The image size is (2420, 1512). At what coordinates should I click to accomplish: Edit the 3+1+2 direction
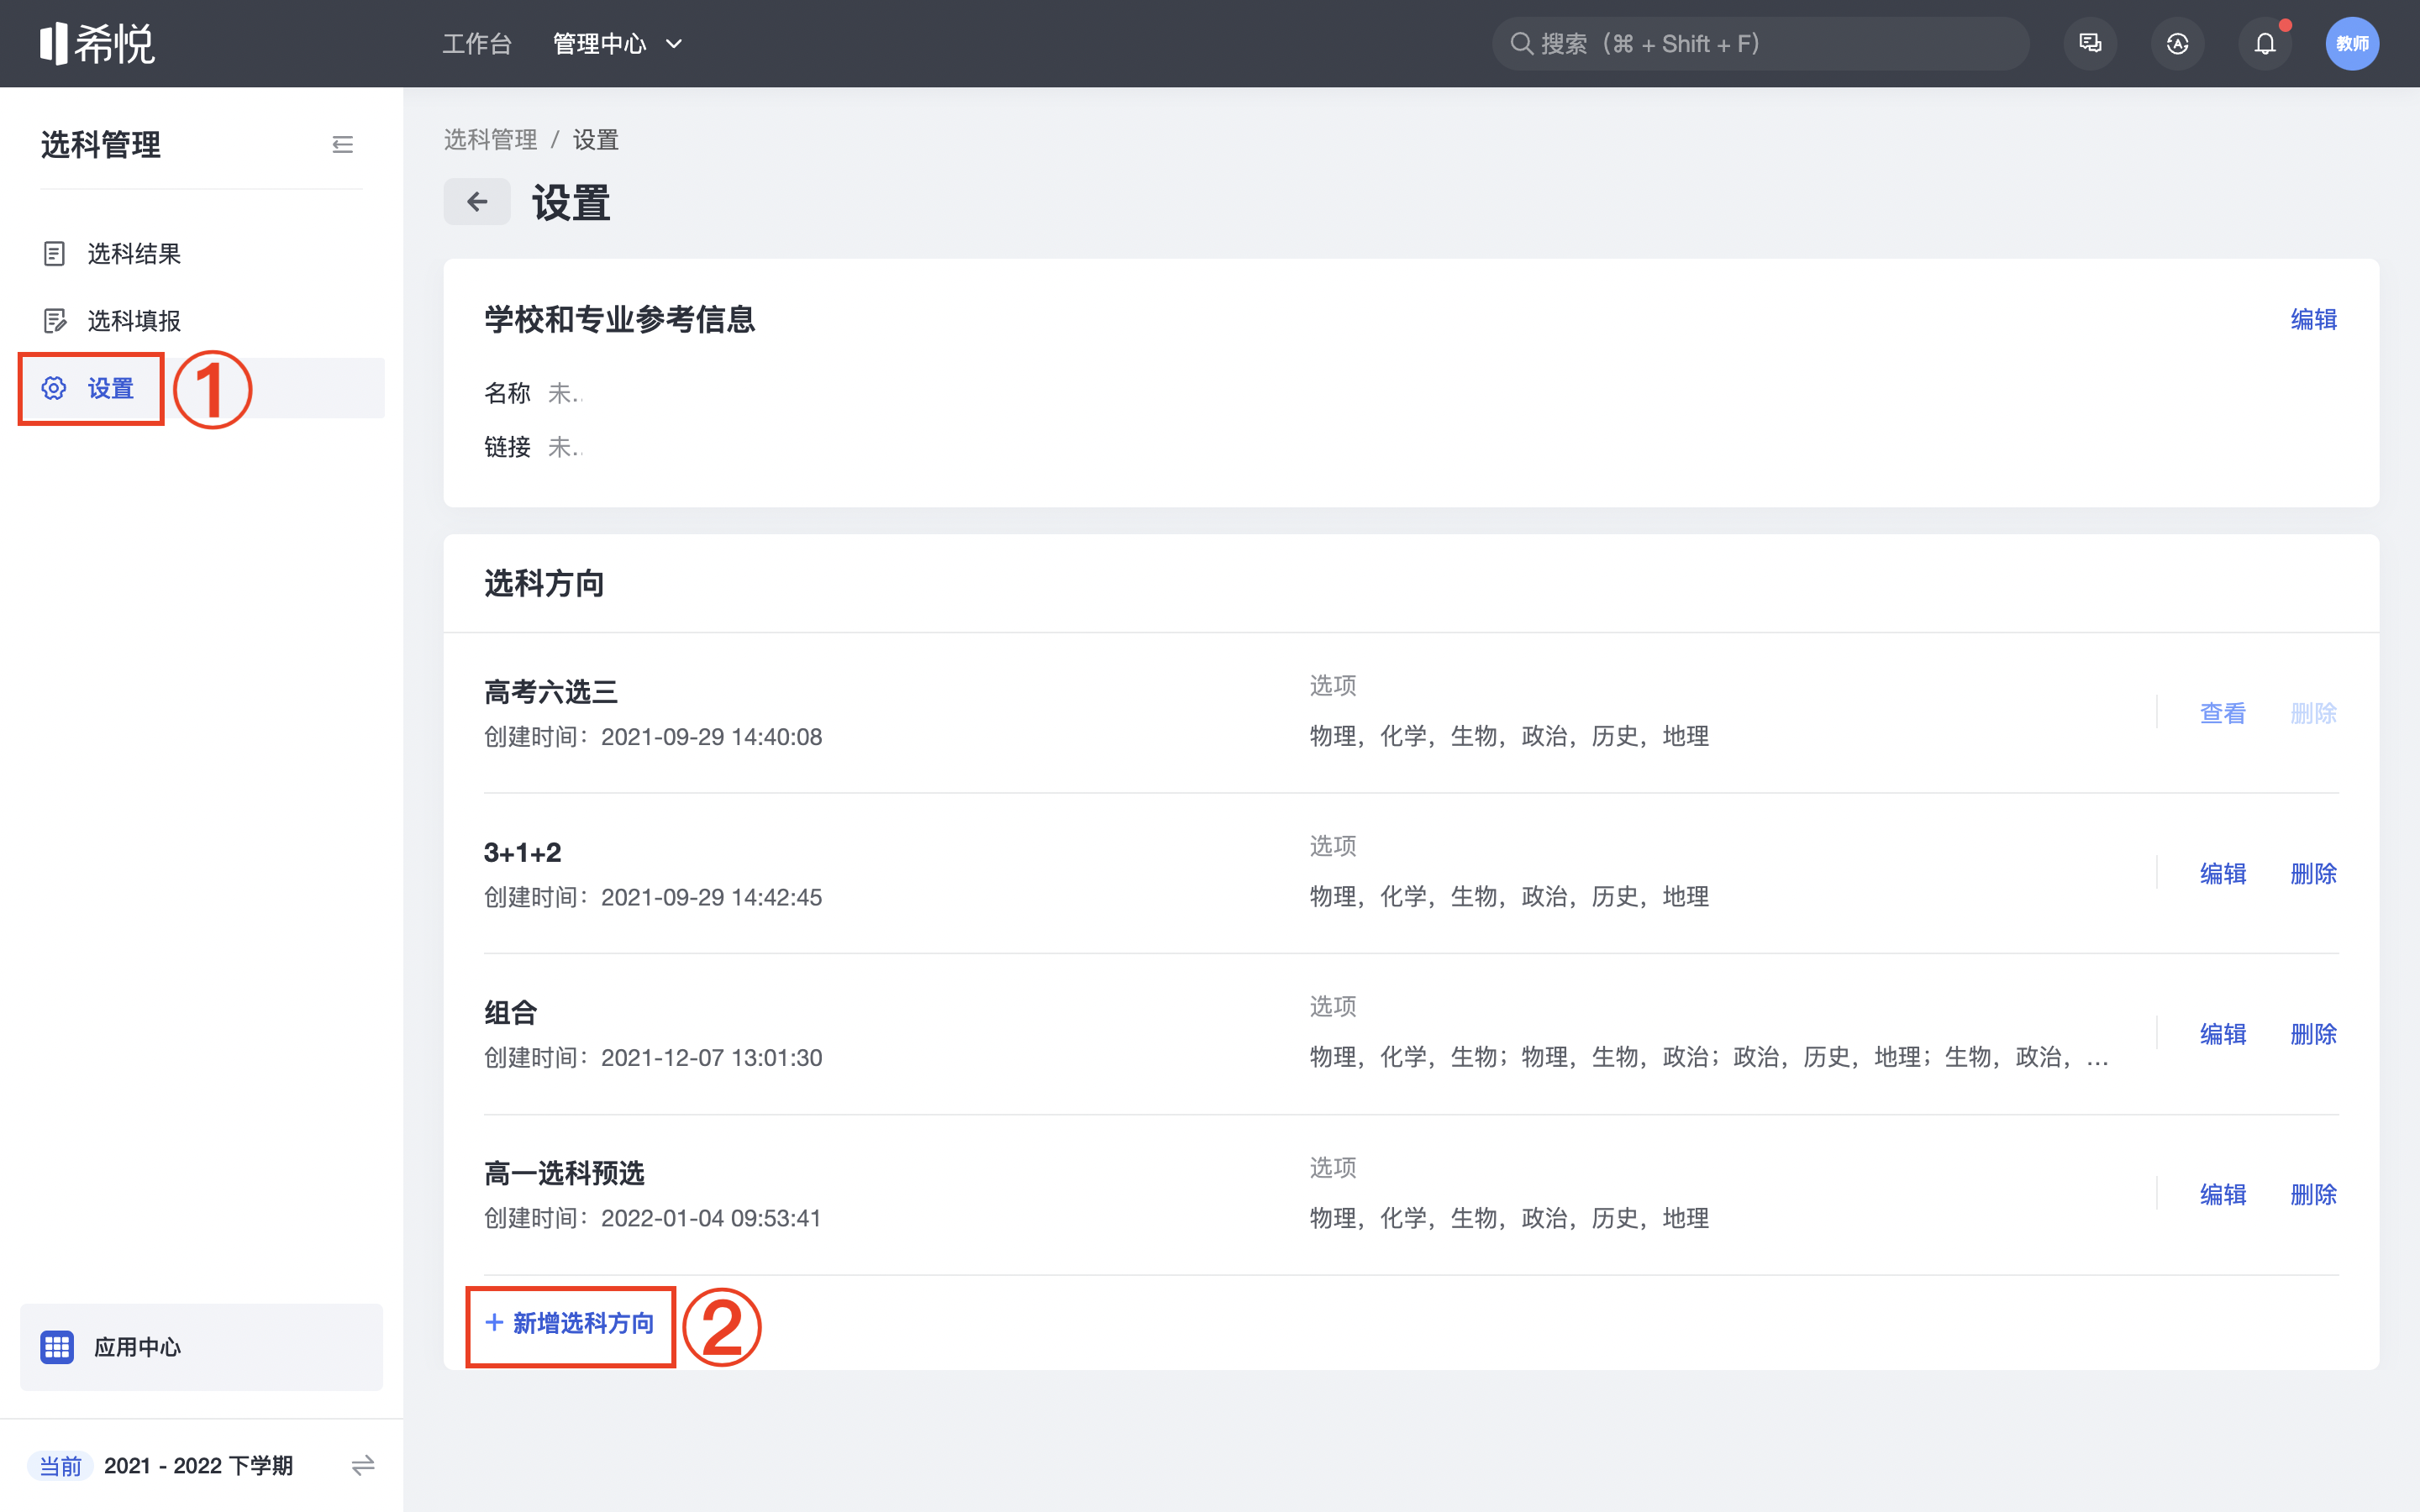pyautogui.click(x=2222, y=874)
